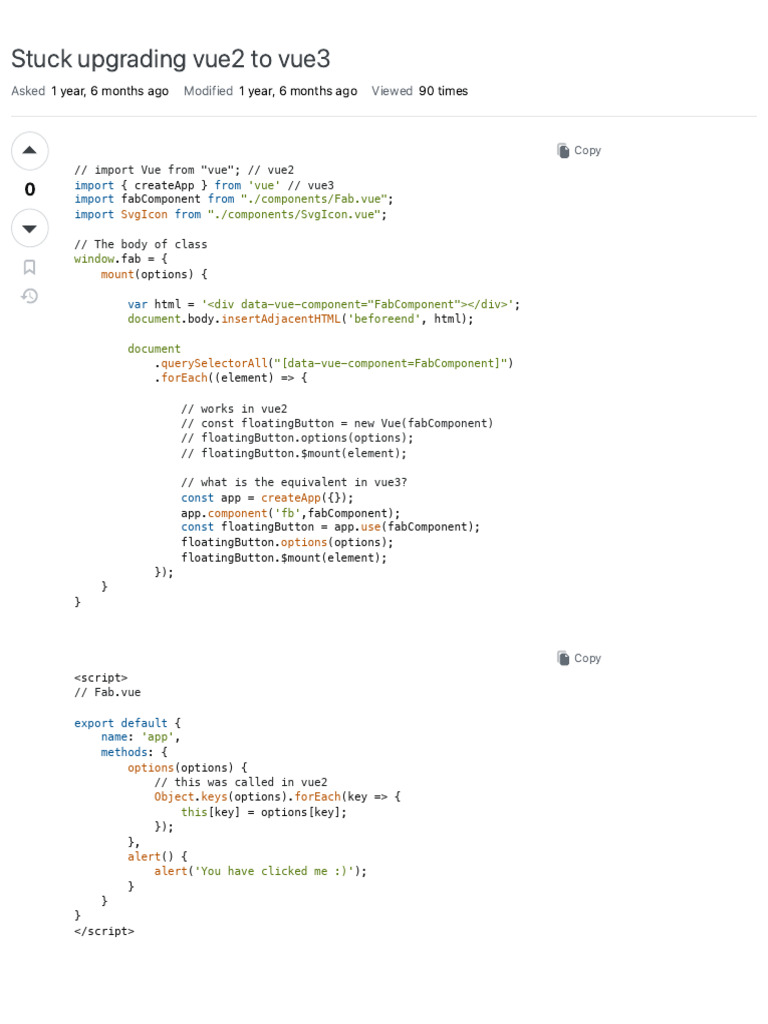Viewport: 768px width, 1024px height.
Task: Click the comment "// what is the equivalent in vue3?"
Action: pyautogui.click(x=294, y=482)
